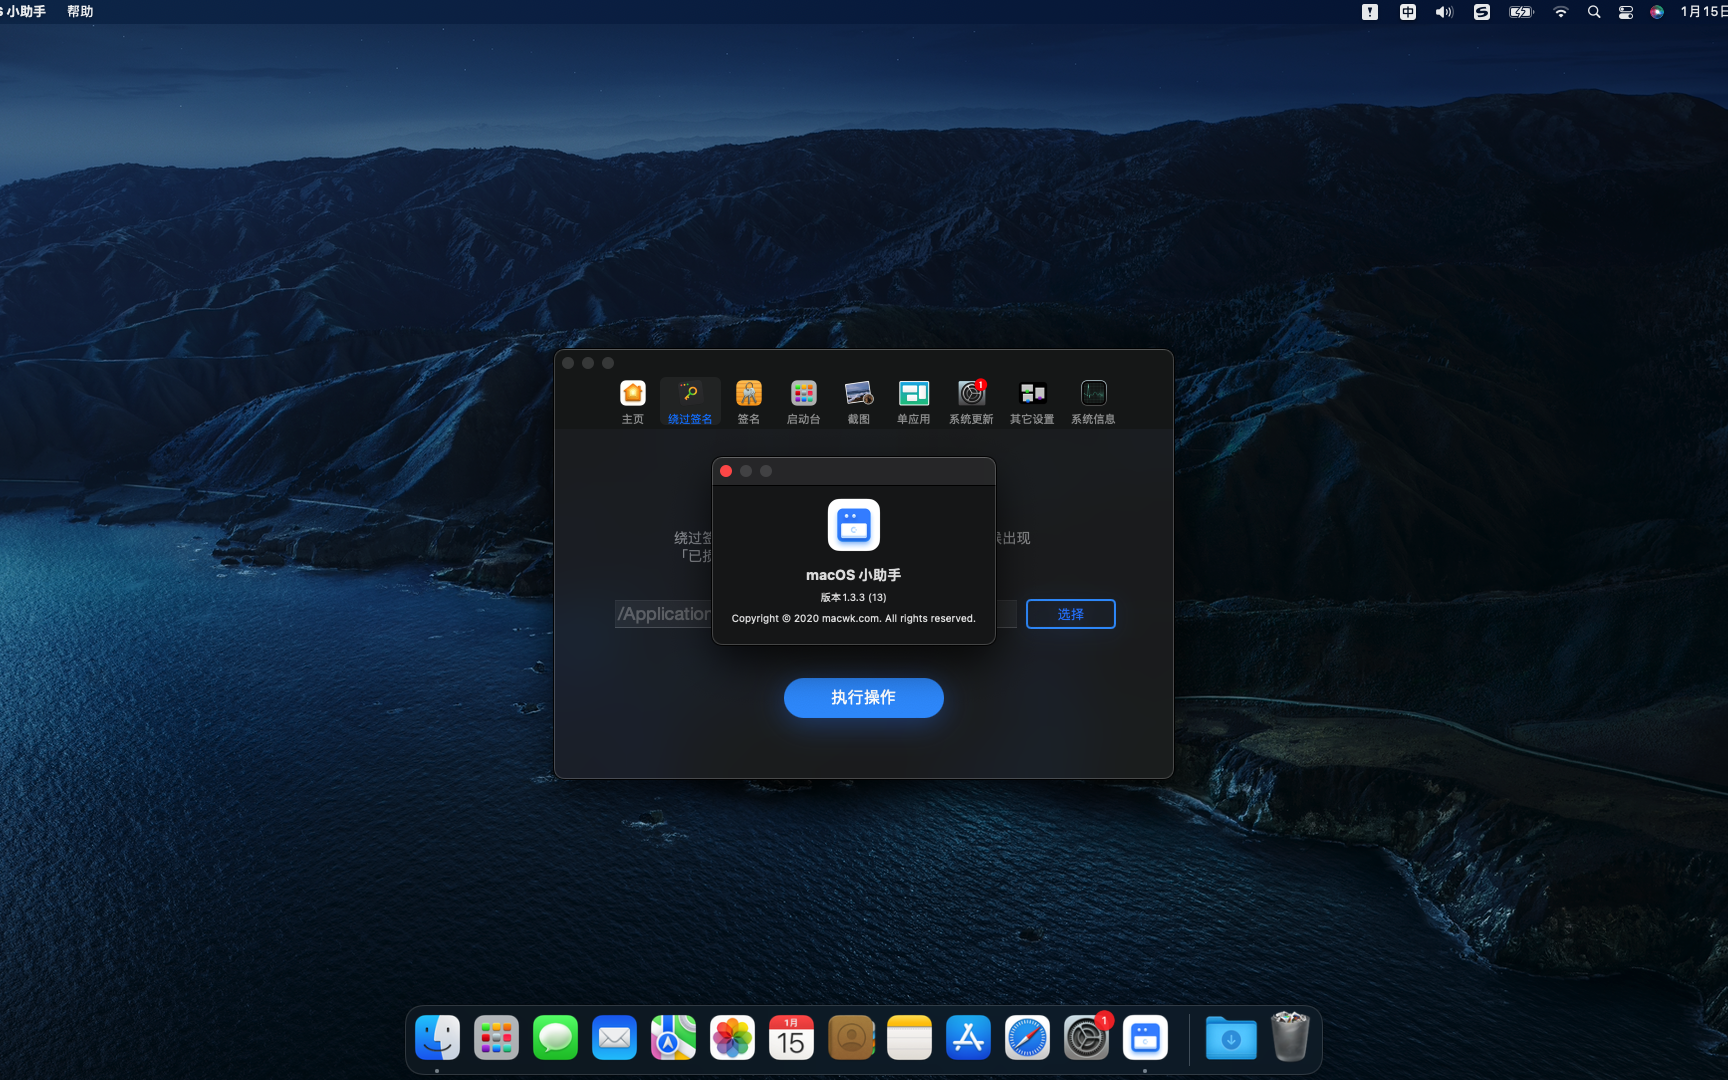
Task: Open the 启动台 launchpad tab
Action: 804,402
